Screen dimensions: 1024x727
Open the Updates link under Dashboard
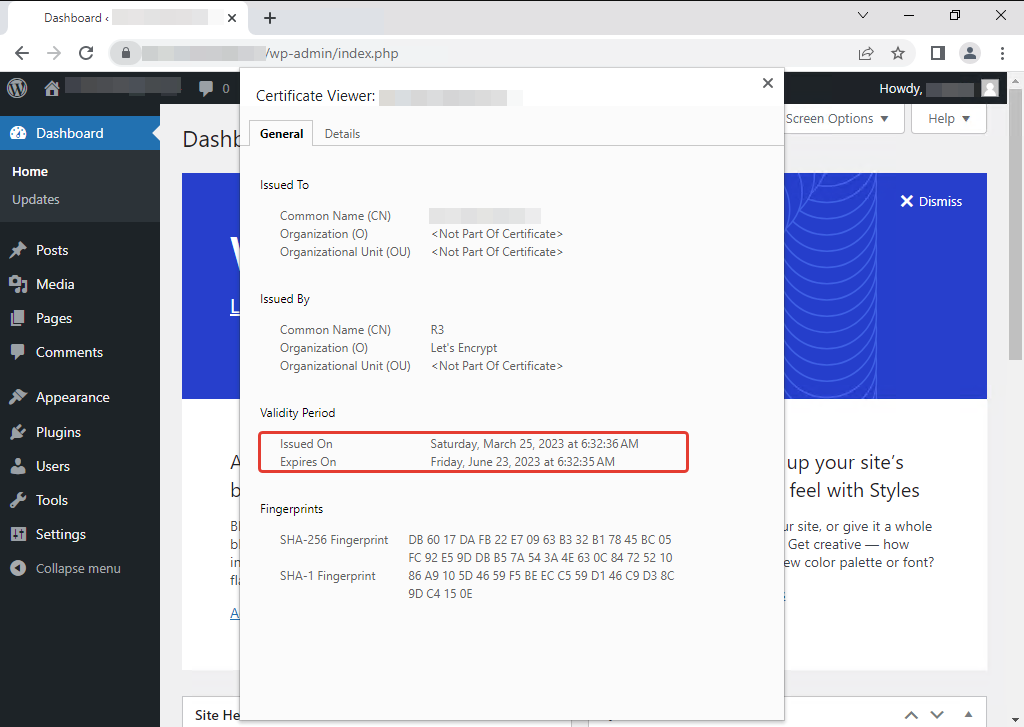click(36, 199)
